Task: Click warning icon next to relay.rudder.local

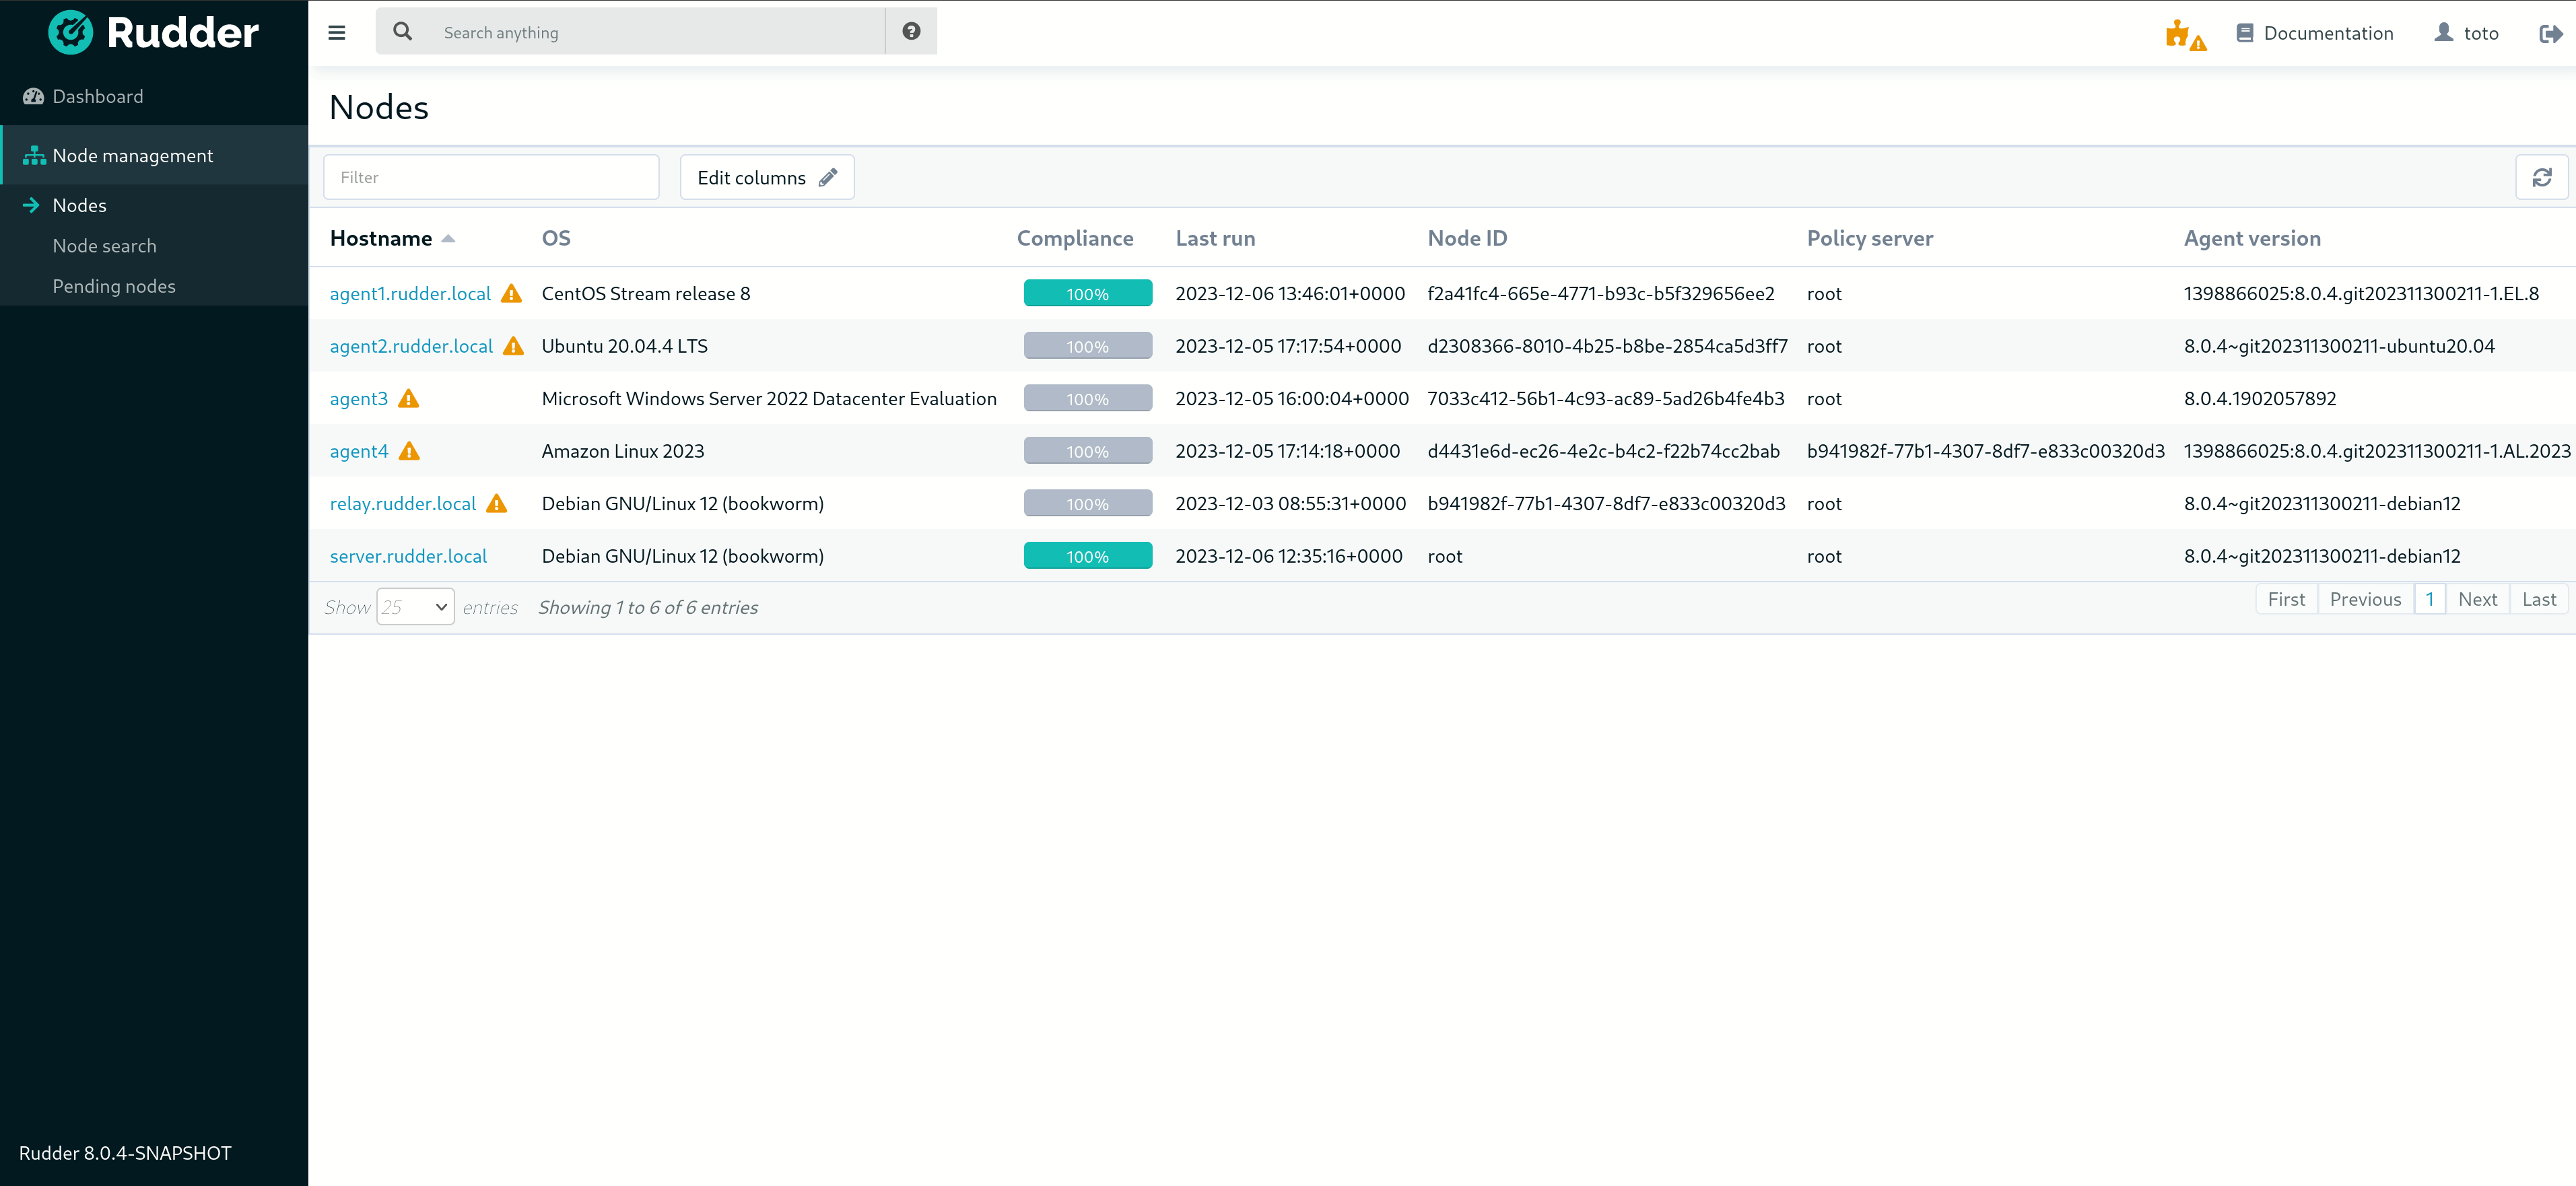Action: tap(497, 504)
